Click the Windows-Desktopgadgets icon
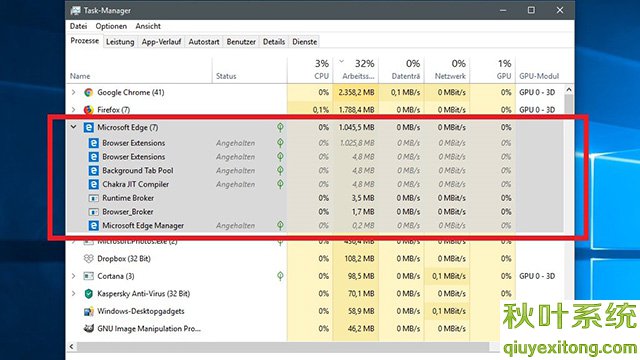This screenshot has height=360, width=640. [89, 311]
